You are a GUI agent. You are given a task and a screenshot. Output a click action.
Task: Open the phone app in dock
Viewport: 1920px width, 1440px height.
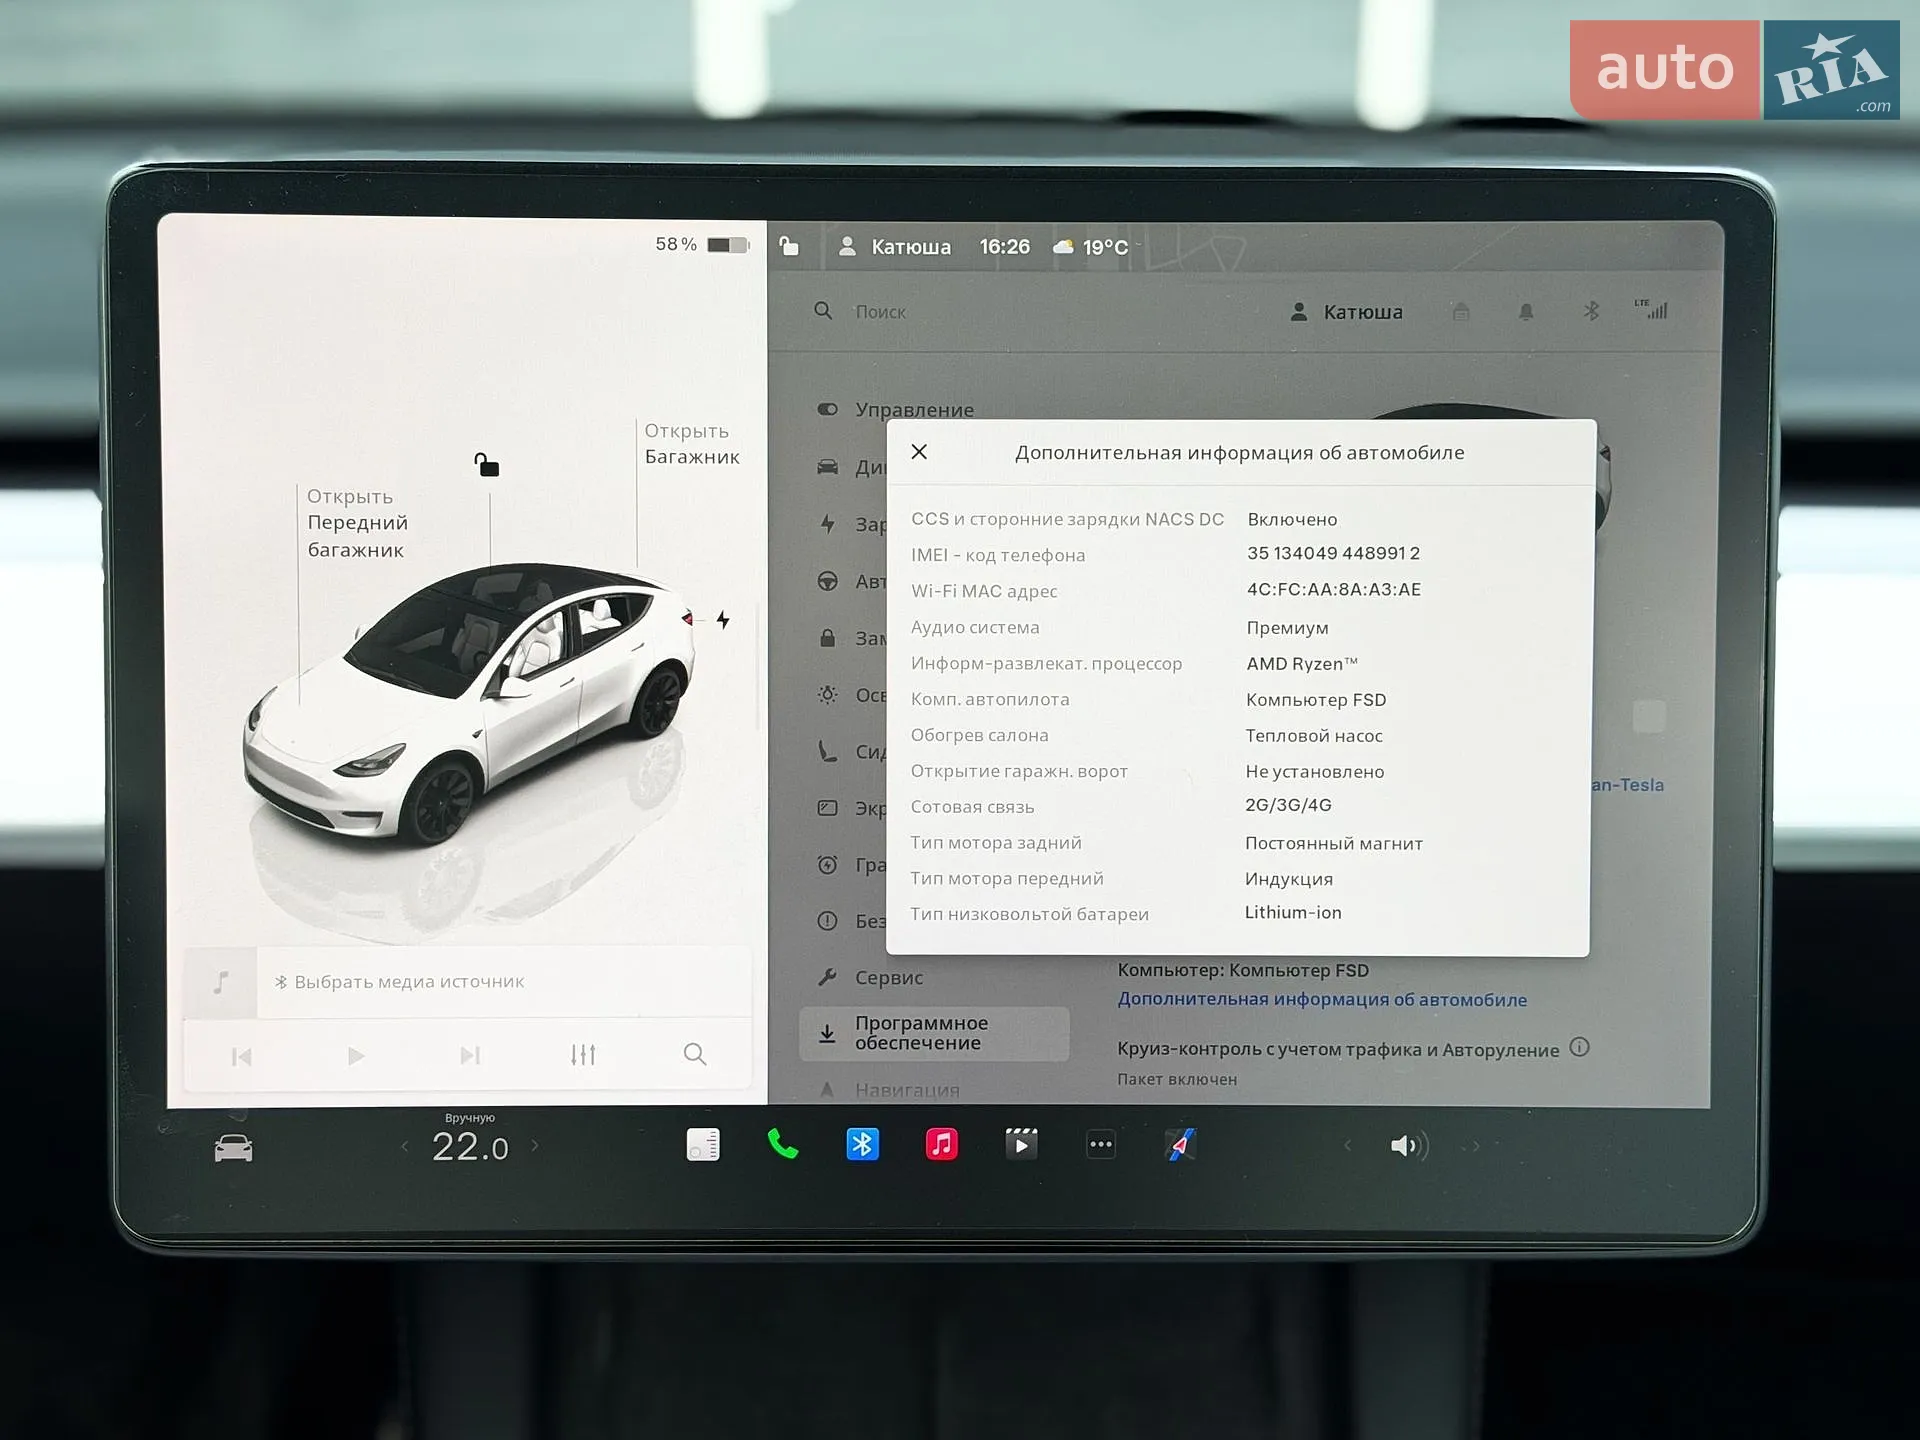click(x=782, y=1144)
